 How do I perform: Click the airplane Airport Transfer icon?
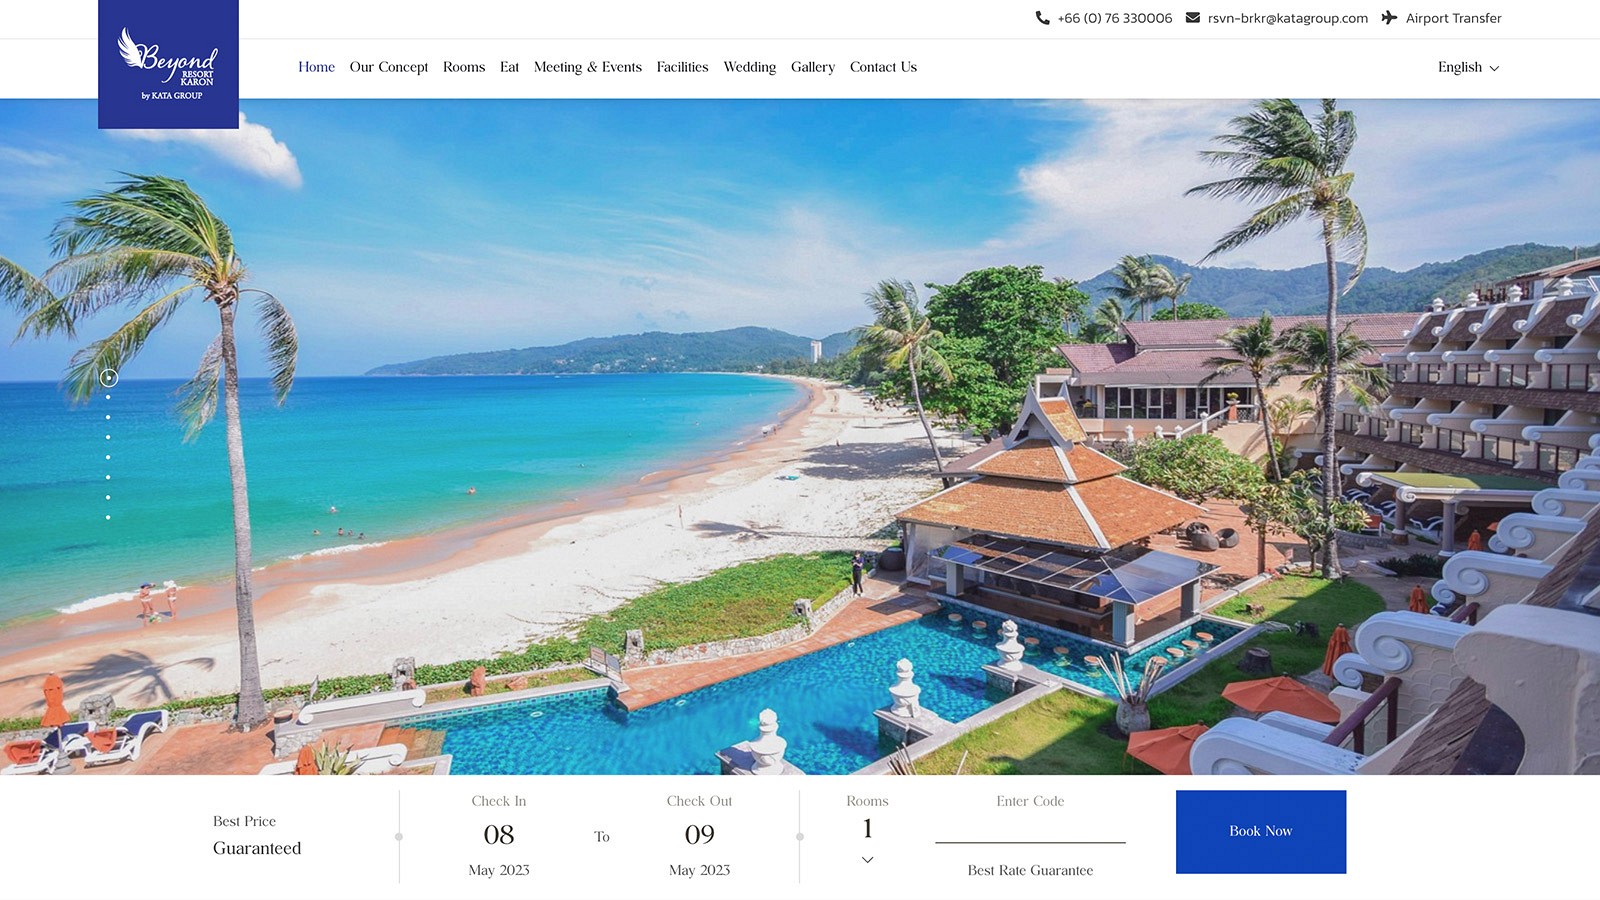[x=1389, y=18]
